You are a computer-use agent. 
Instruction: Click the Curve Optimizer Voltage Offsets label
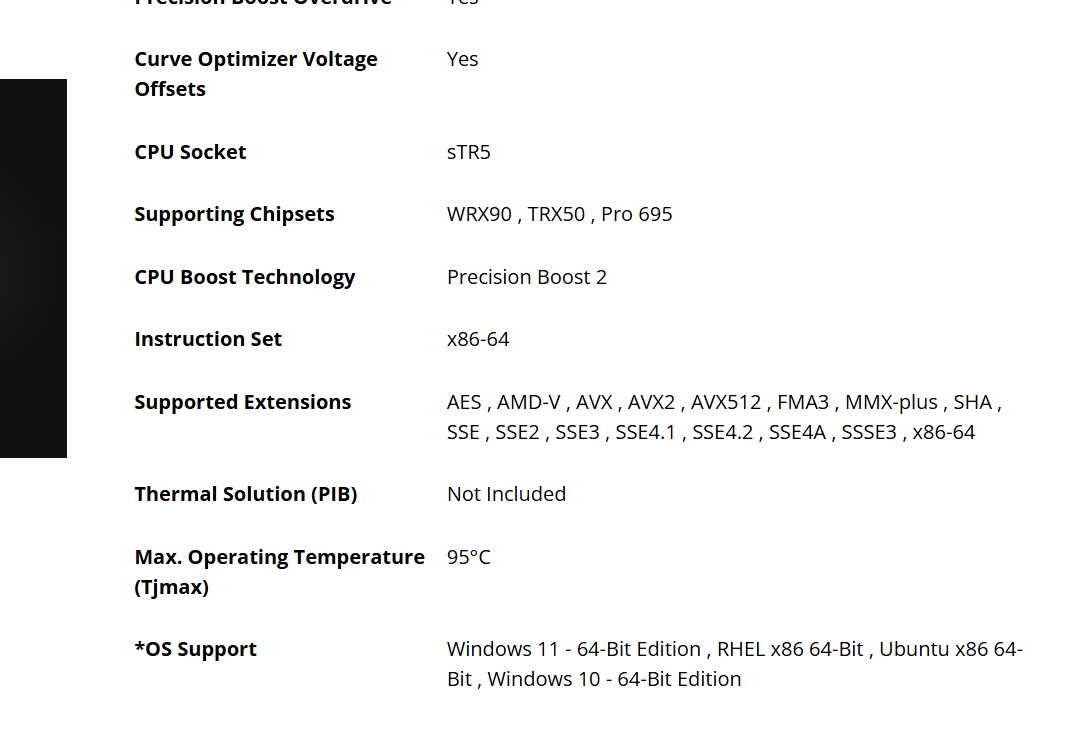pos(255,74)
